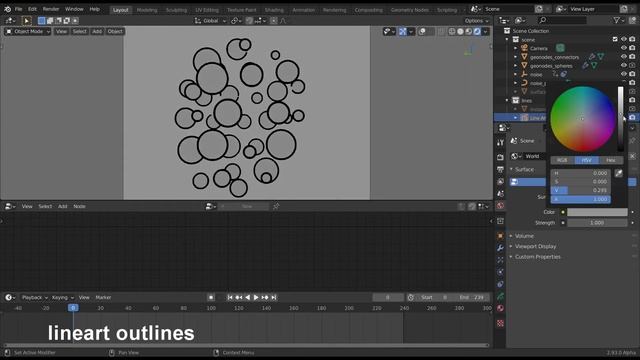Open the viewport Options dropdown
The height and width of the screenshot is (360, 640).
tap(476, 20)
